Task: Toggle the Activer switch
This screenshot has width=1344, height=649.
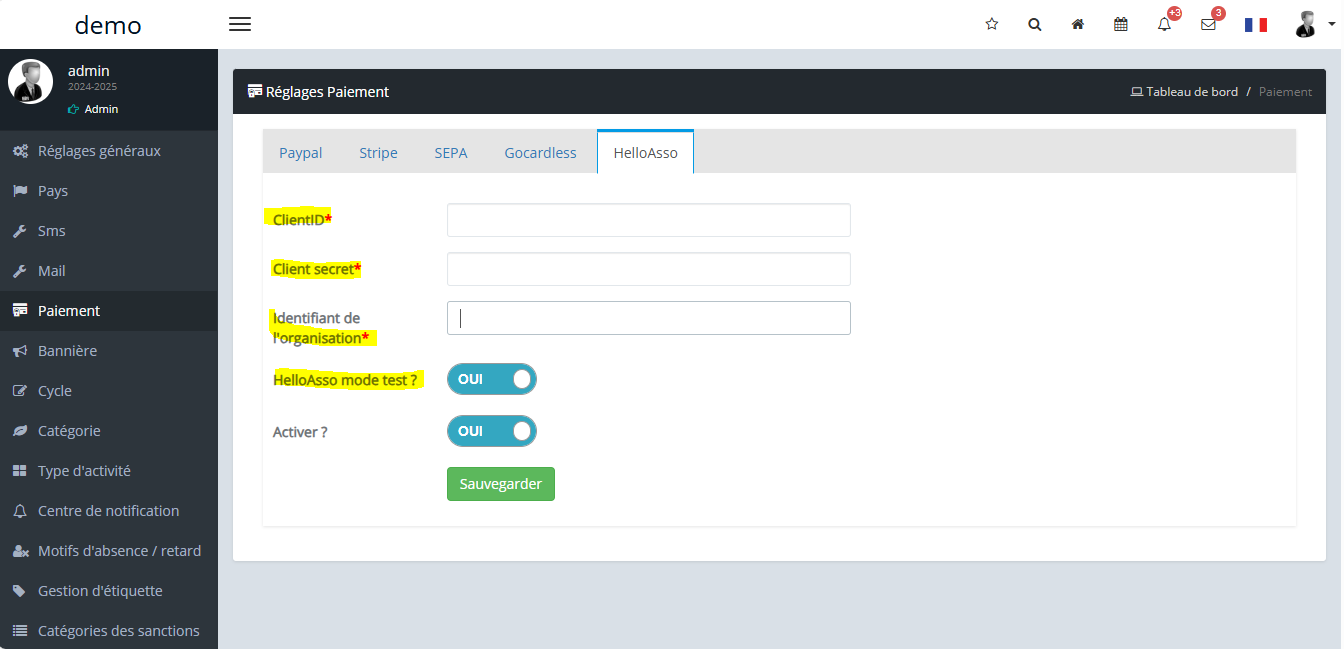Action: (492, 431)
